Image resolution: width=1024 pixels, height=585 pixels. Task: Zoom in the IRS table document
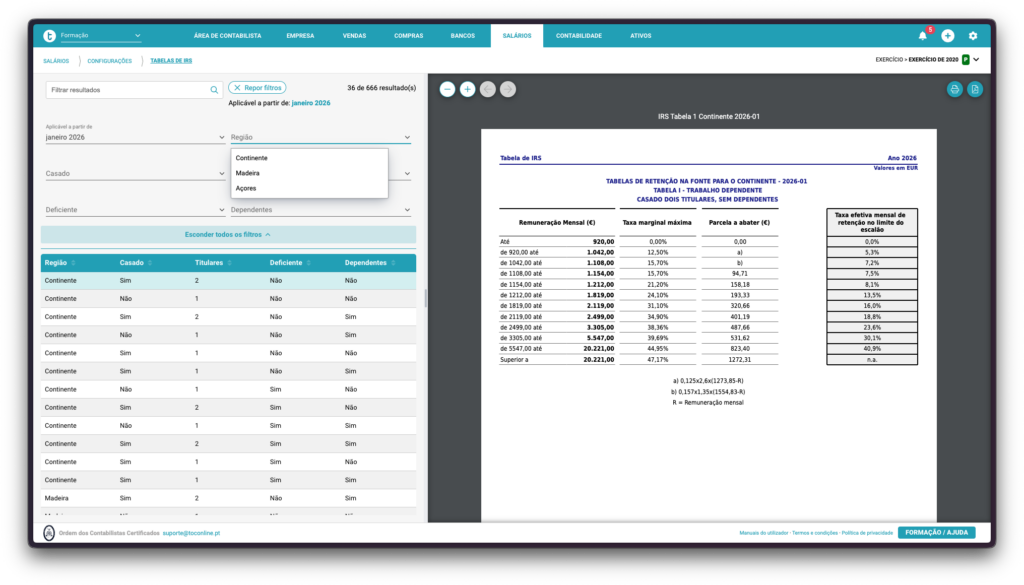point(467,89)
